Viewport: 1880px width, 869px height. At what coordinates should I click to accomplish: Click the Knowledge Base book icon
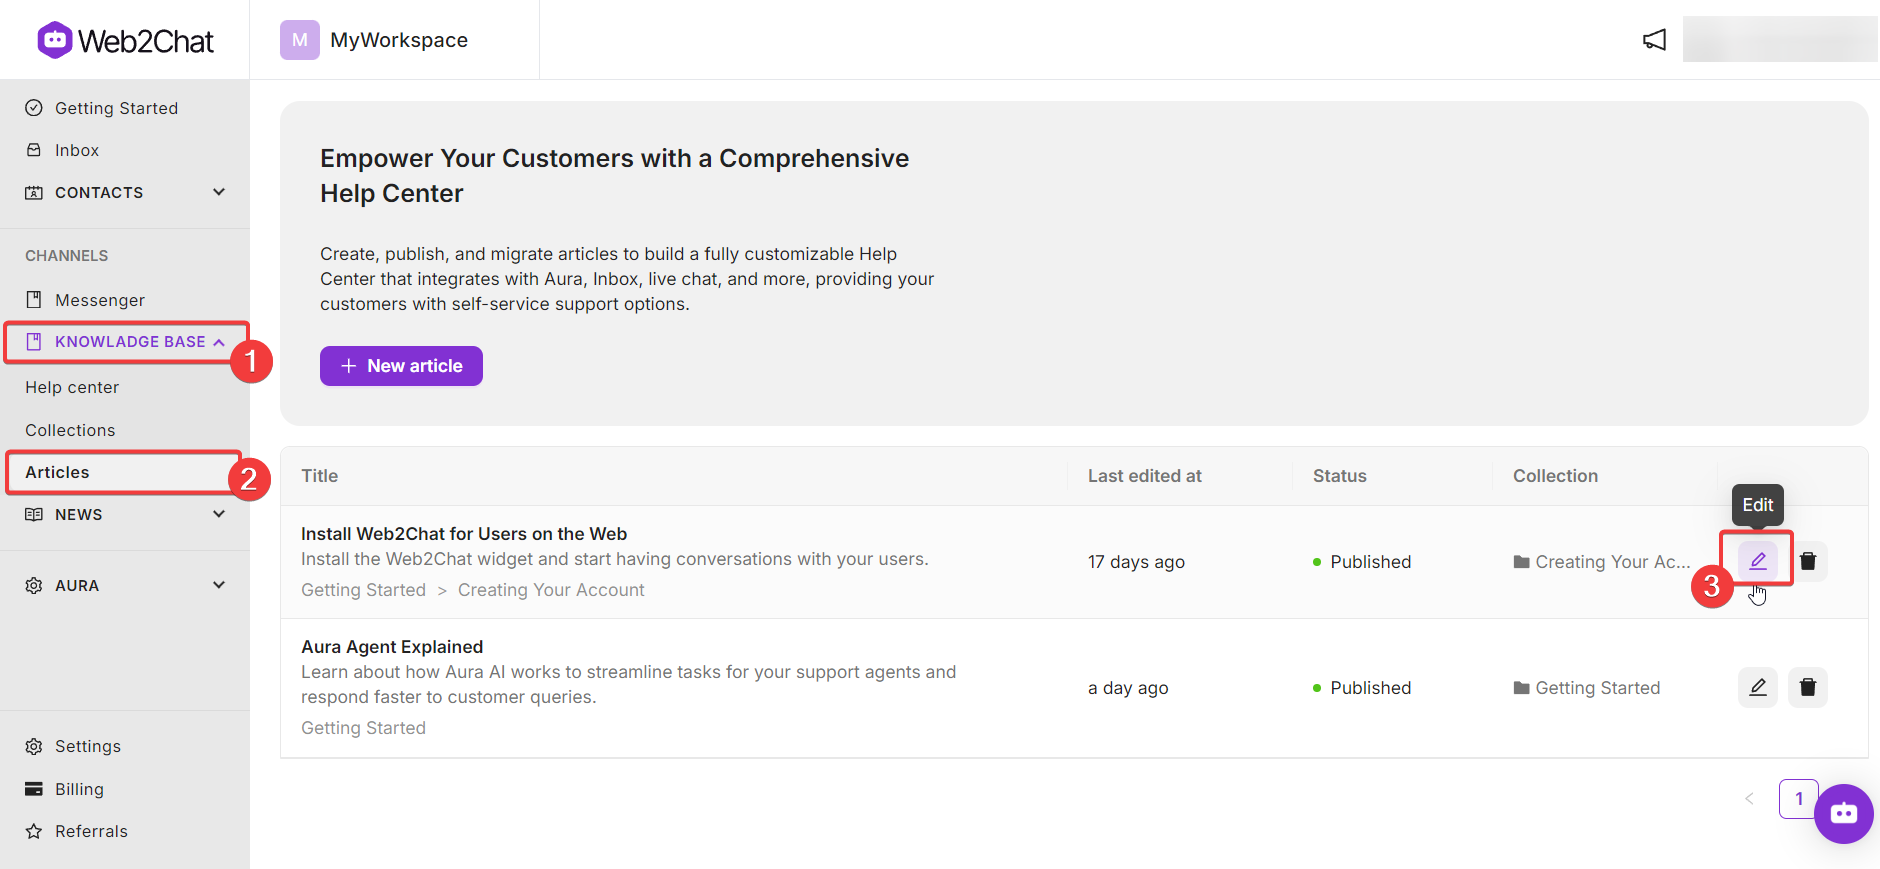pyautogui.click(x=34, y=342)
